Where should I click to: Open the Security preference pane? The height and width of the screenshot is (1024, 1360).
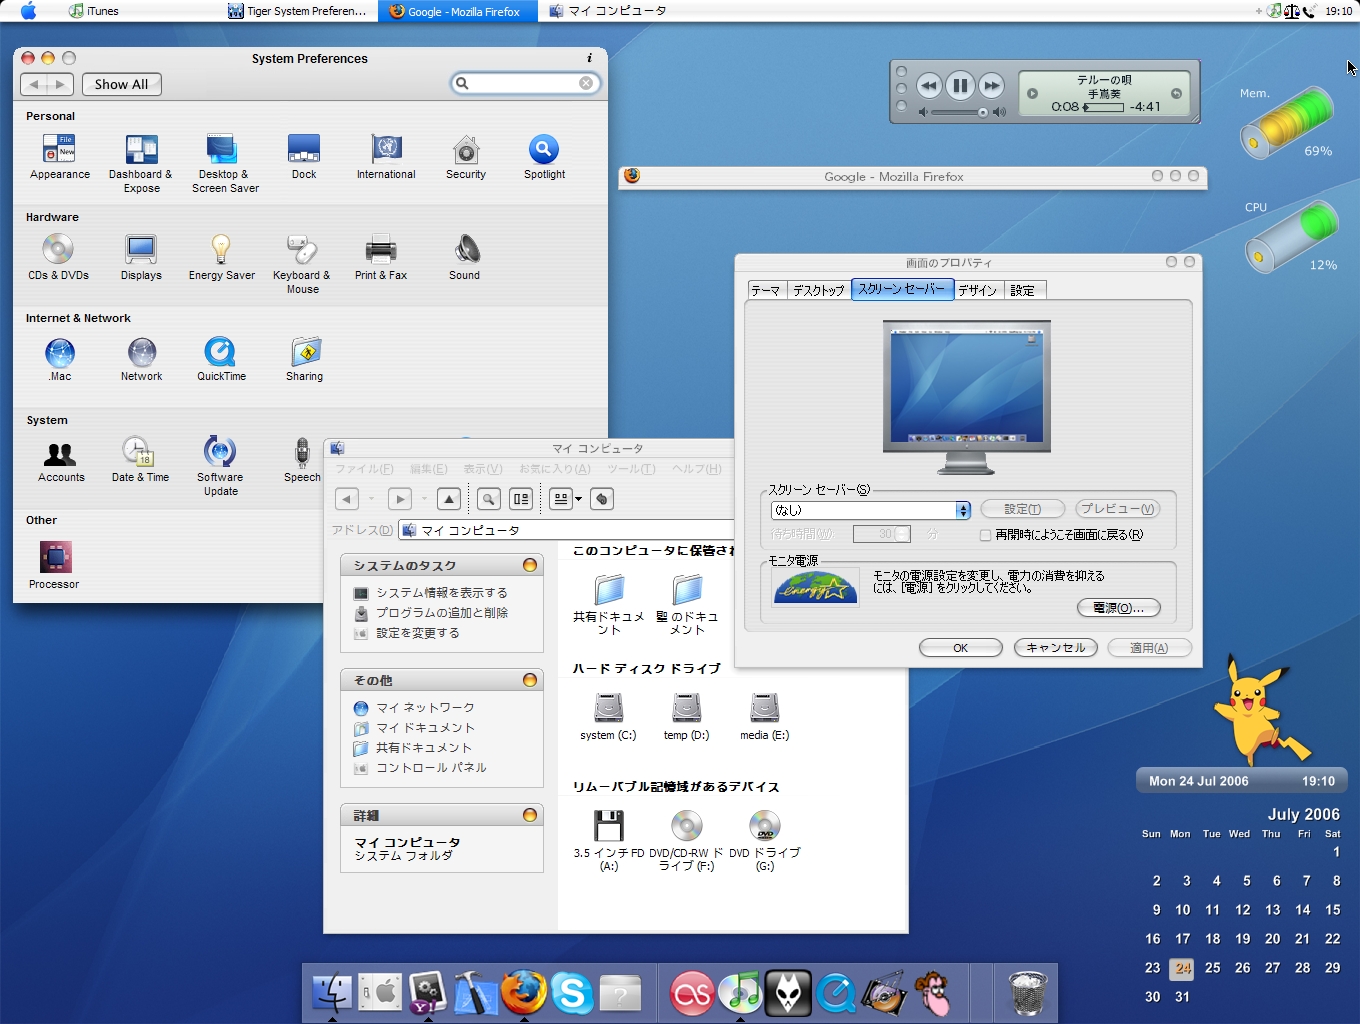click(x=466, y=157)
